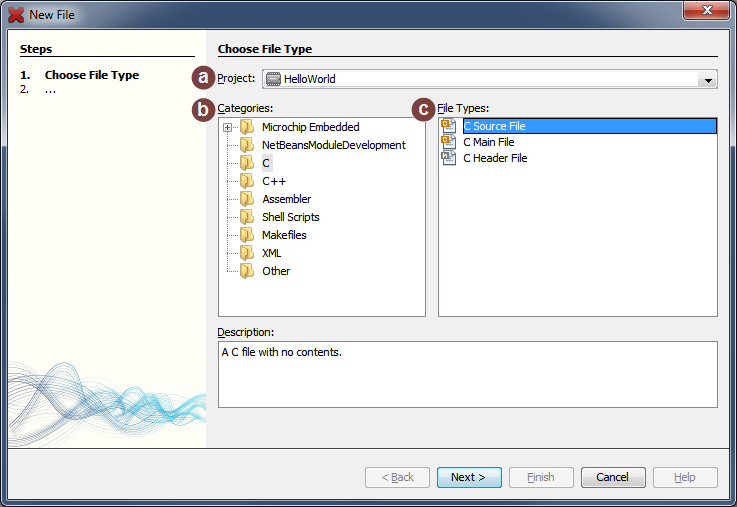Choose C Header File type

tap(494, 158)
